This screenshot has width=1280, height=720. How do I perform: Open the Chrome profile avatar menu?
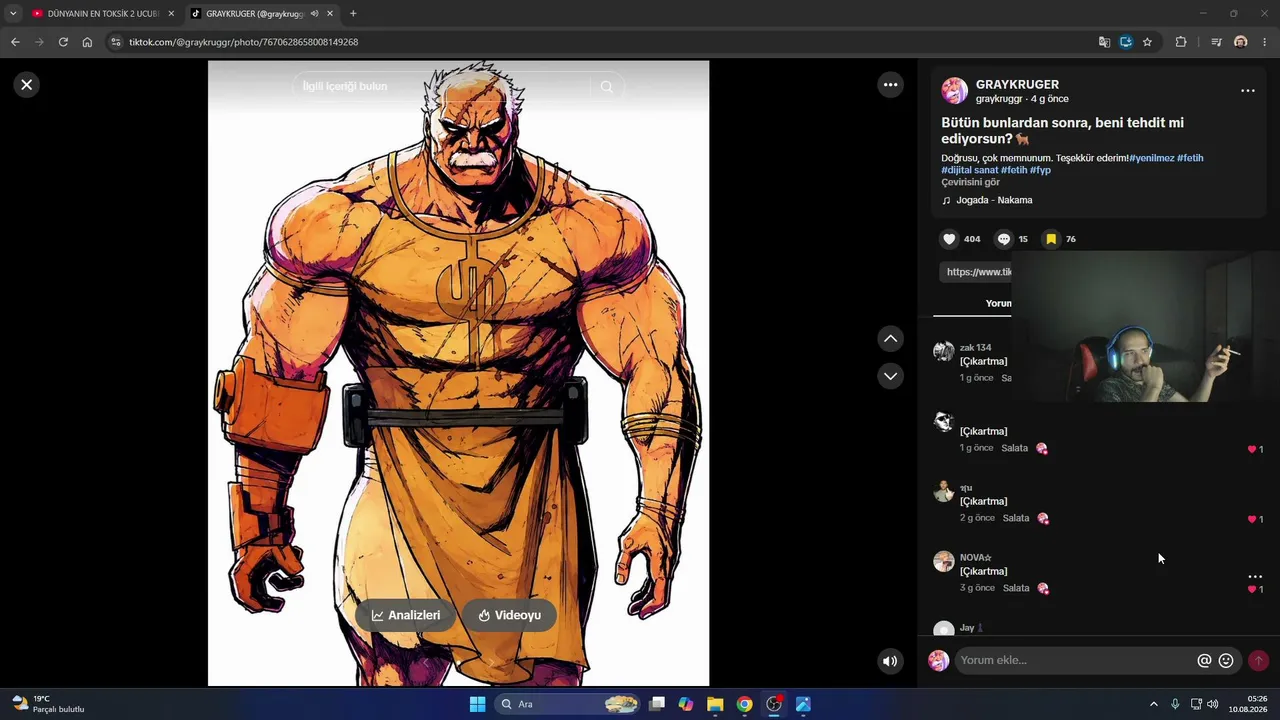(x=1241, y=42)
